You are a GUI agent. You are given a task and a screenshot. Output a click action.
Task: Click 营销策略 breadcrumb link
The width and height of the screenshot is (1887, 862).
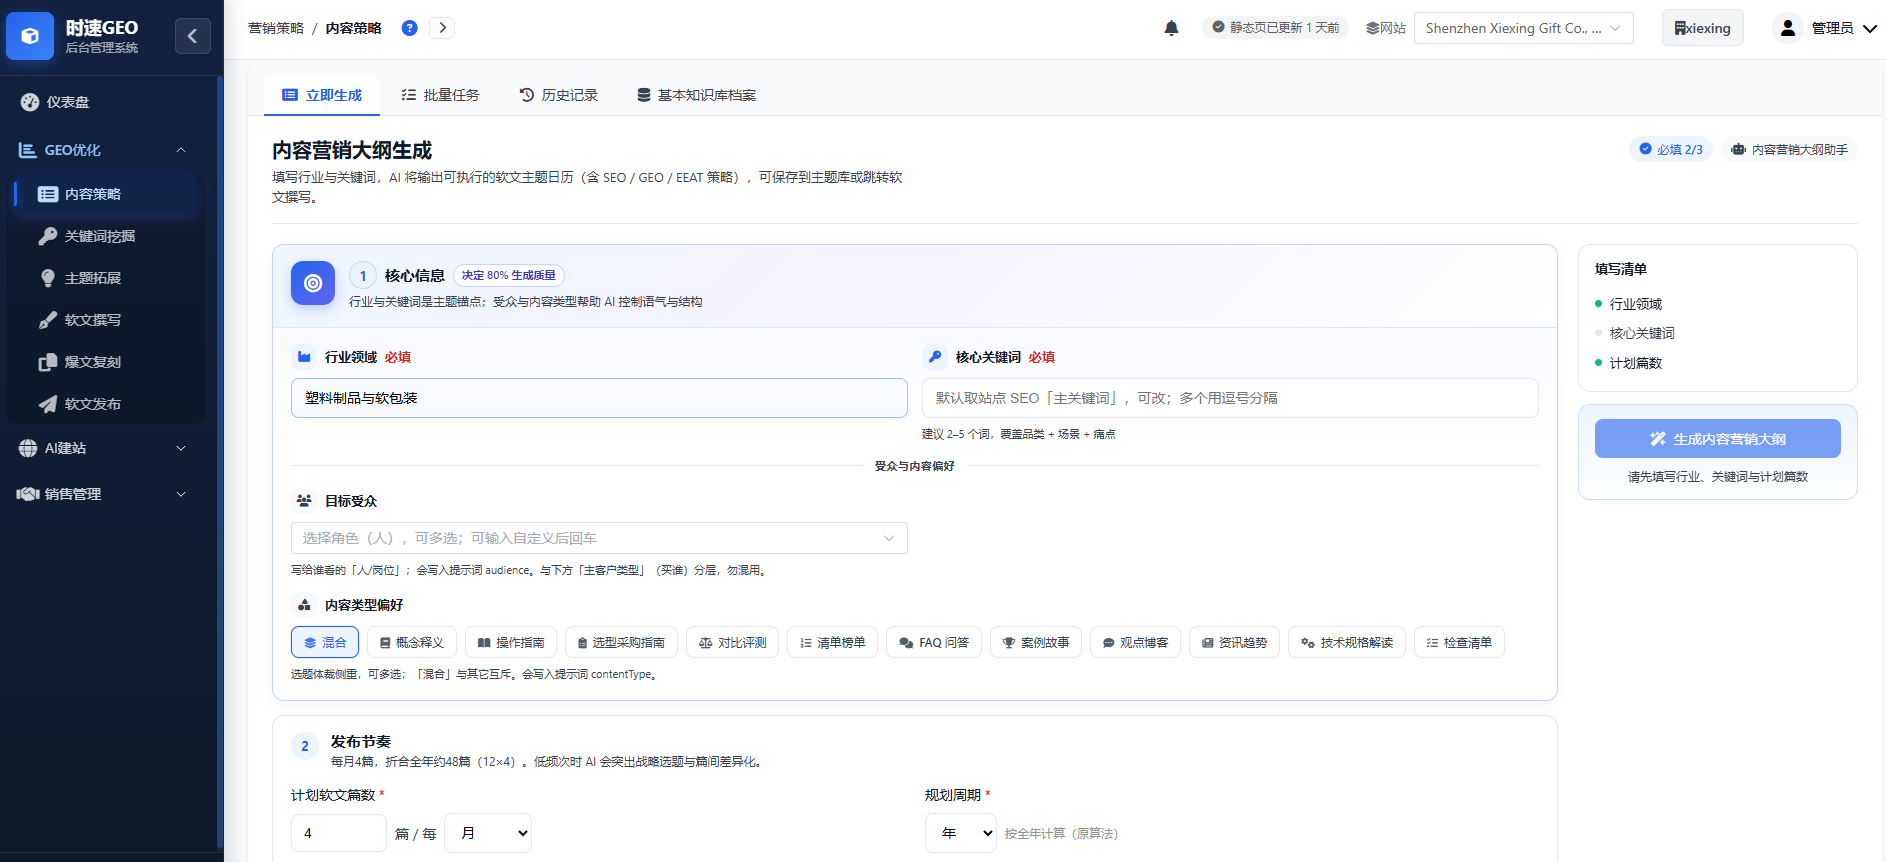(x=276, y=28)
